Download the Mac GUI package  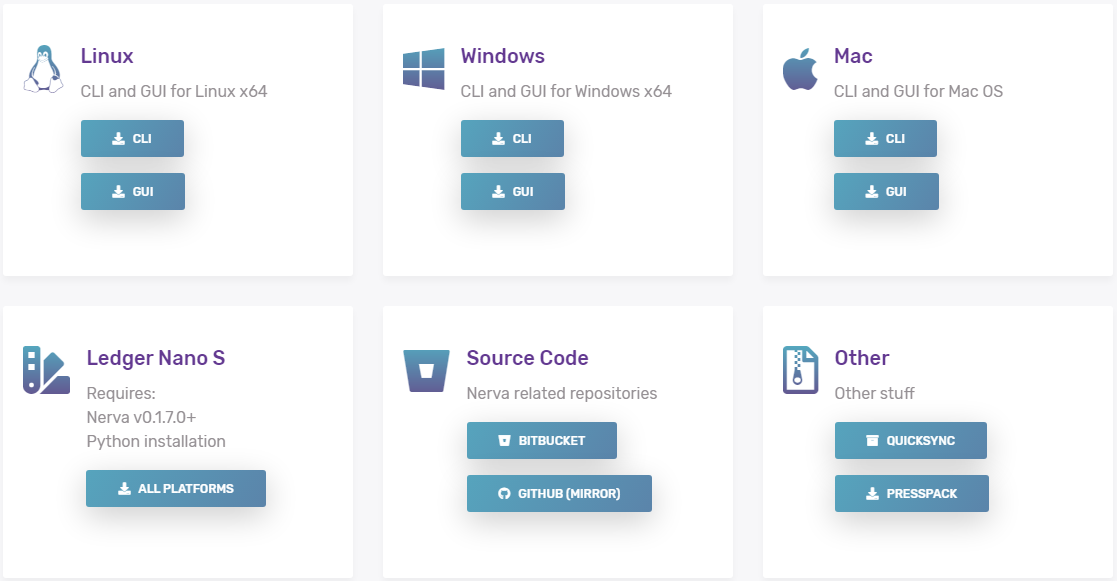click(x=886, y=192)
